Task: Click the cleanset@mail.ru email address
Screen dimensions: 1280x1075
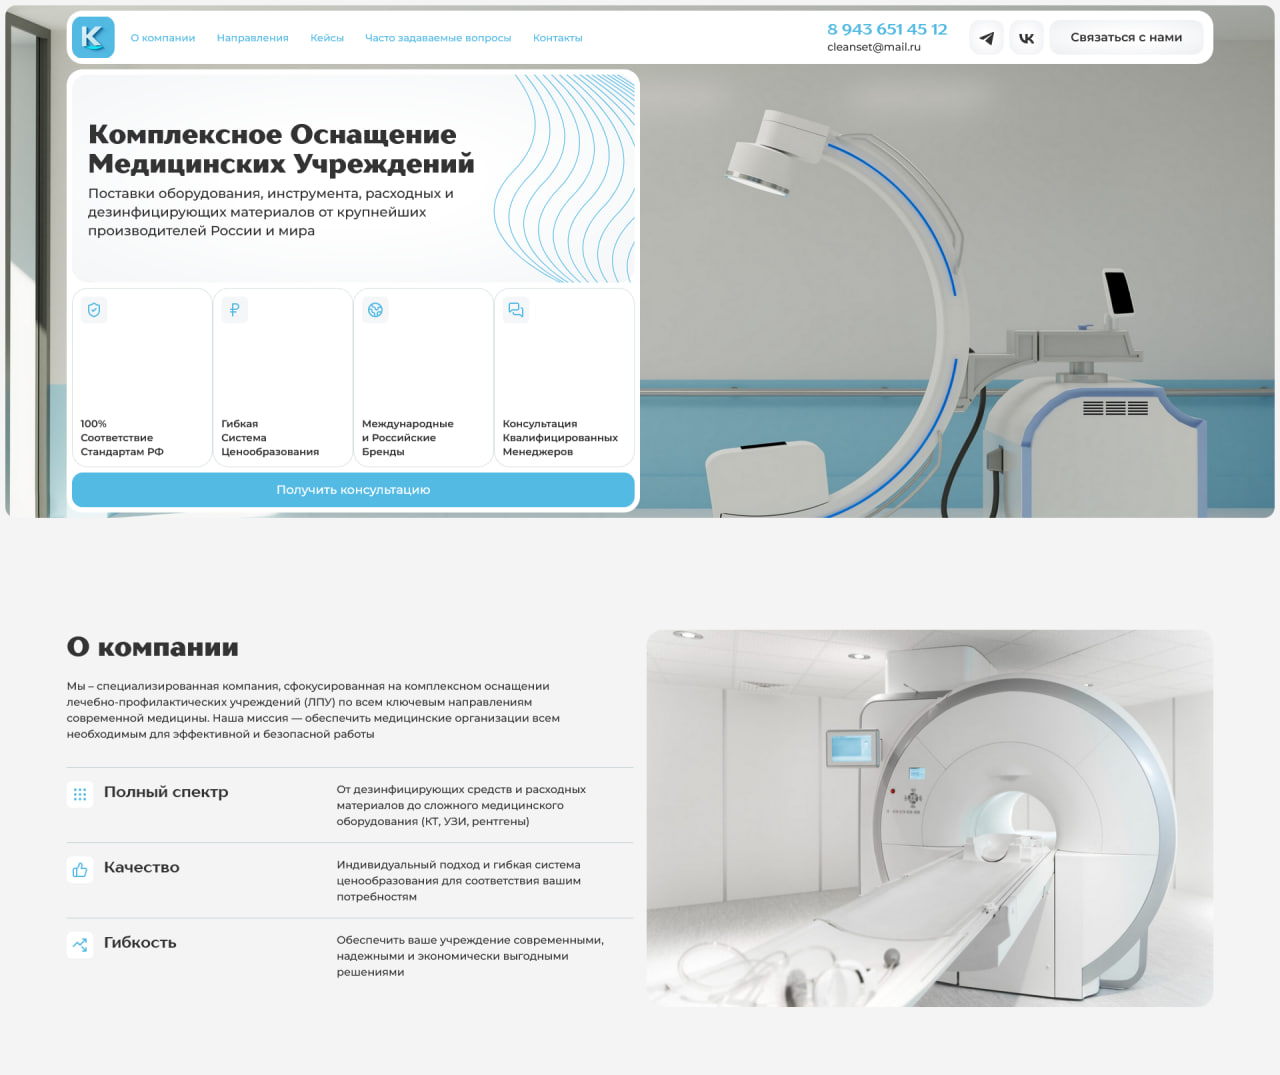Action: click(873, 47)
